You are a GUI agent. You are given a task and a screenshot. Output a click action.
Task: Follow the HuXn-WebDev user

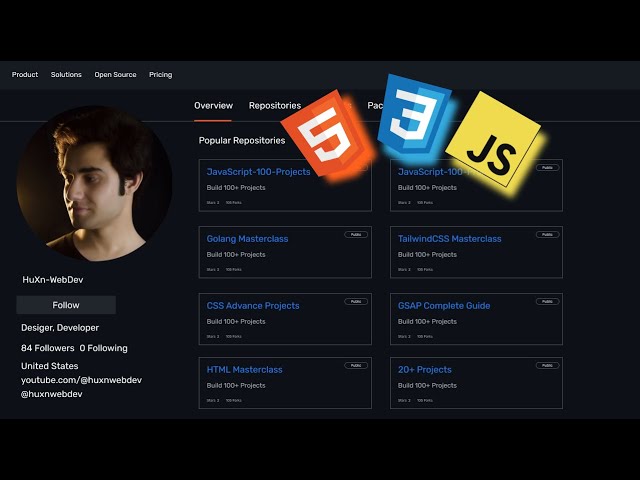click(x=66, y=305)
